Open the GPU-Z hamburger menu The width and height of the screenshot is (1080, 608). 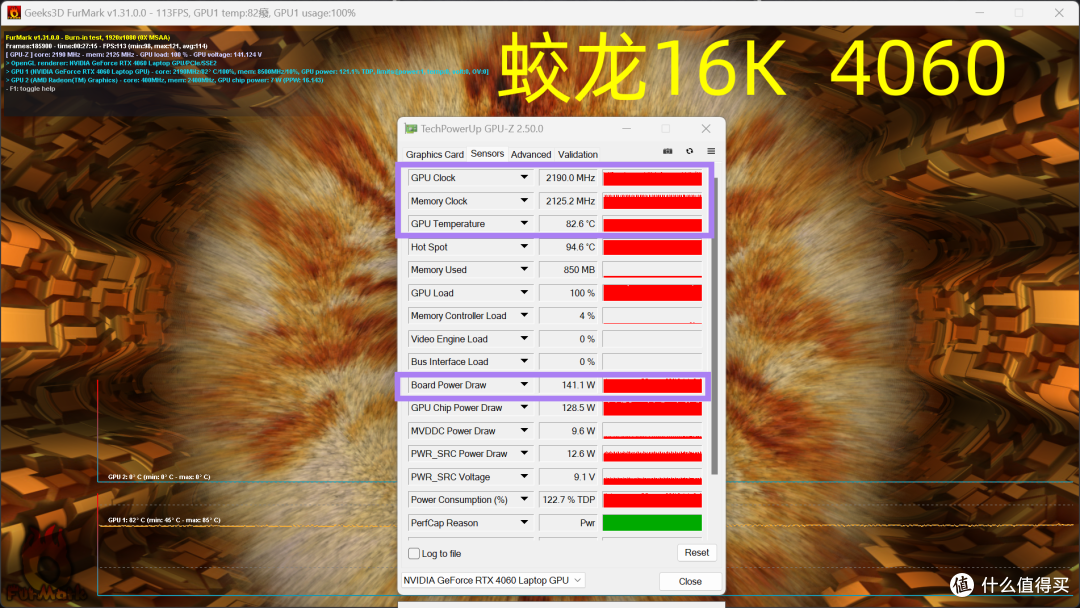tap(711, 152)
